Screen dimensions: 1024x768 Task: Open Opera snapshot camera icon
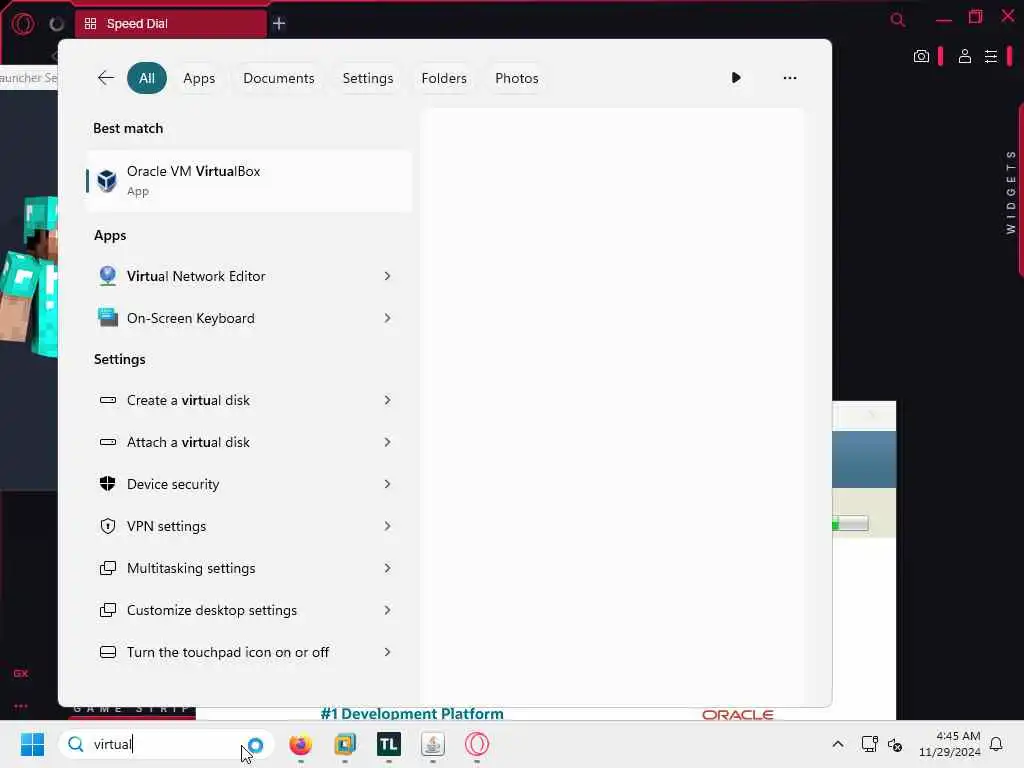(x=921, y=56)
